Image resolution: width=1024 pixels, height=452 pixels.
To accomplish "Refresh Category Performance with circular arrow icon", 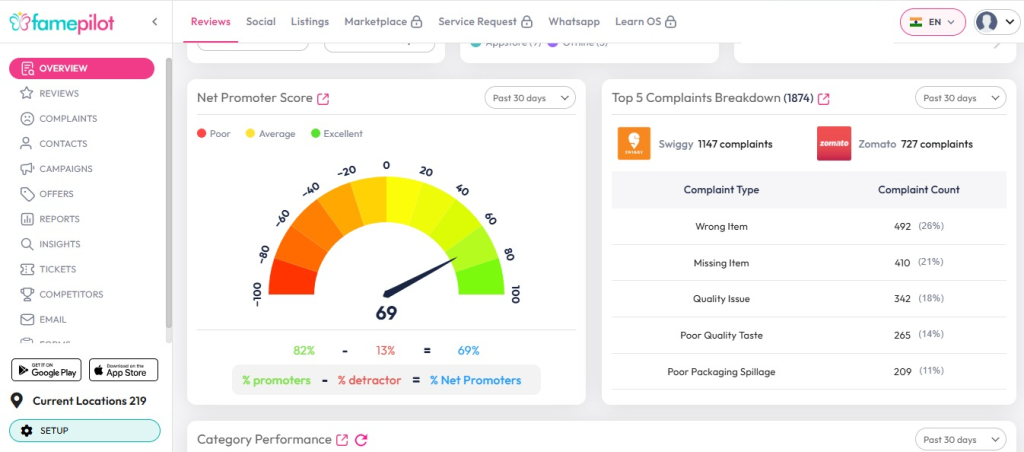I will pyautogui.click(x=361, y=440).
